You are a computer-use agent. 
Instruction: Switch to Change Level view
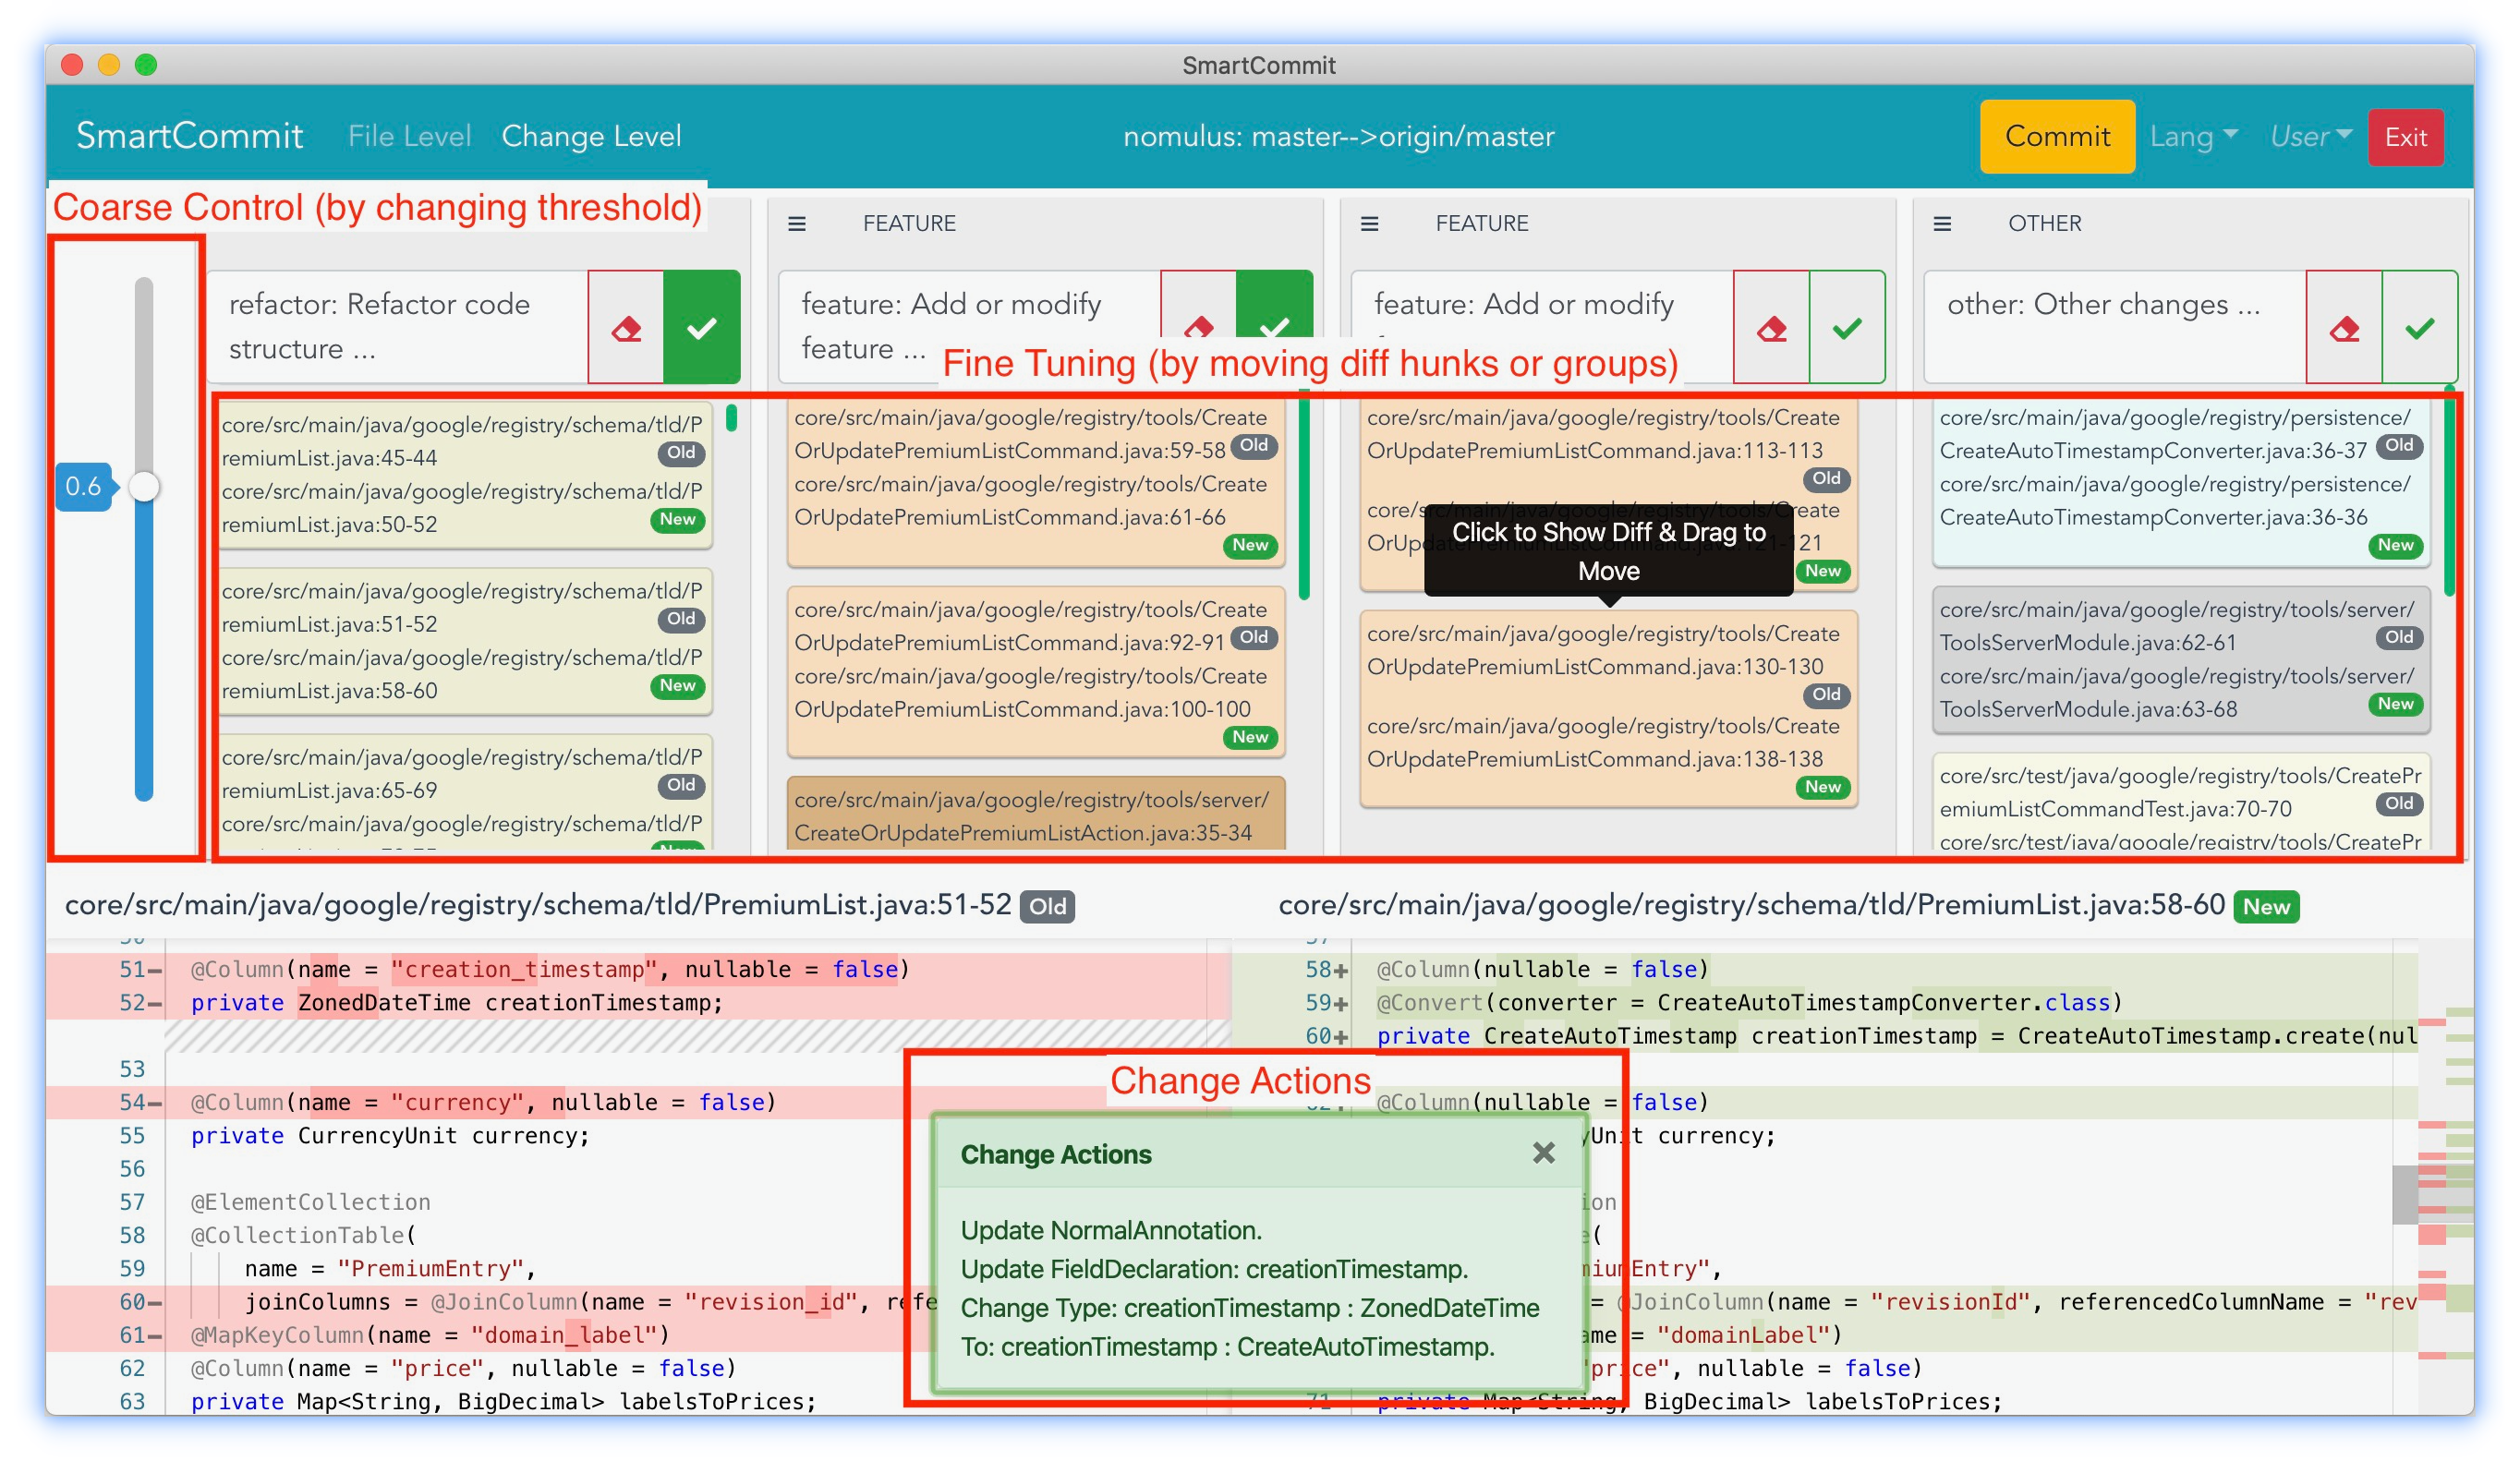[591, 137]
